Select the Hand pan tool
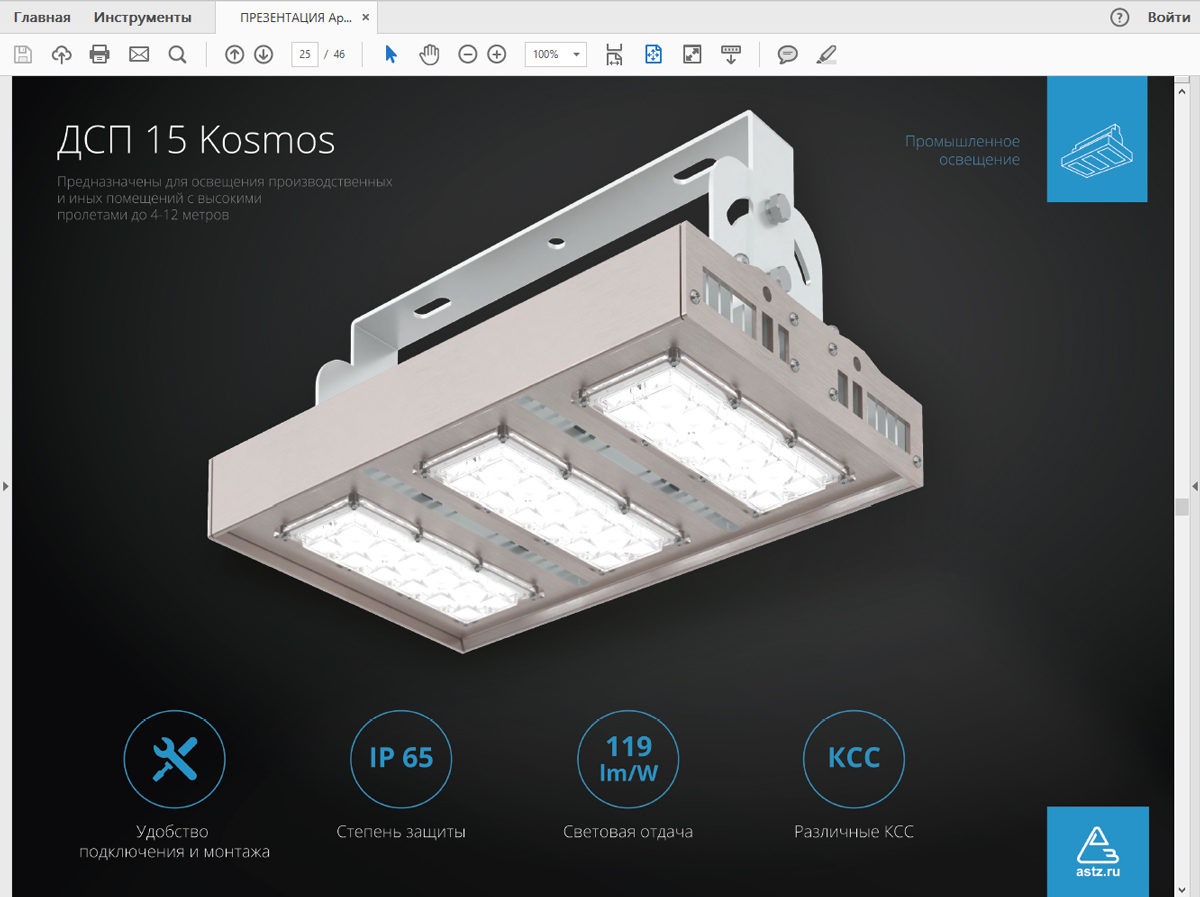This screenshot has height=897, width=1200. click(x=429, y=55)
